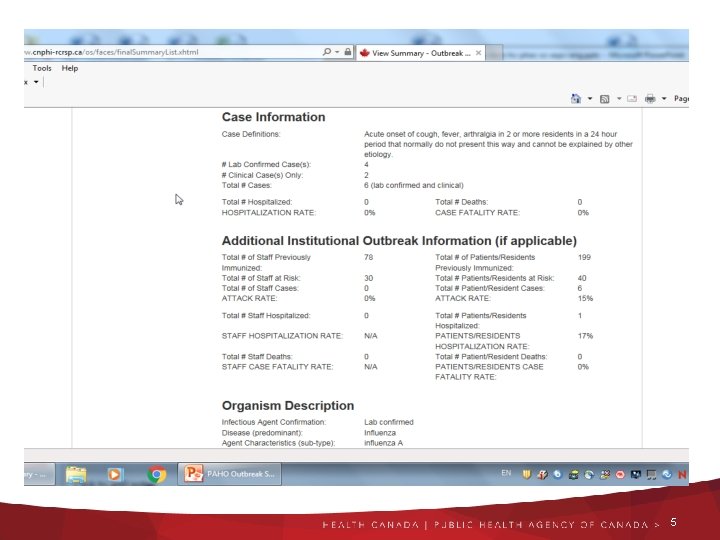Image resolution: width=720 pixels, height=540 pixels.
Task: Click the Total # Staff Deaths label
Action: click(257, 357)
